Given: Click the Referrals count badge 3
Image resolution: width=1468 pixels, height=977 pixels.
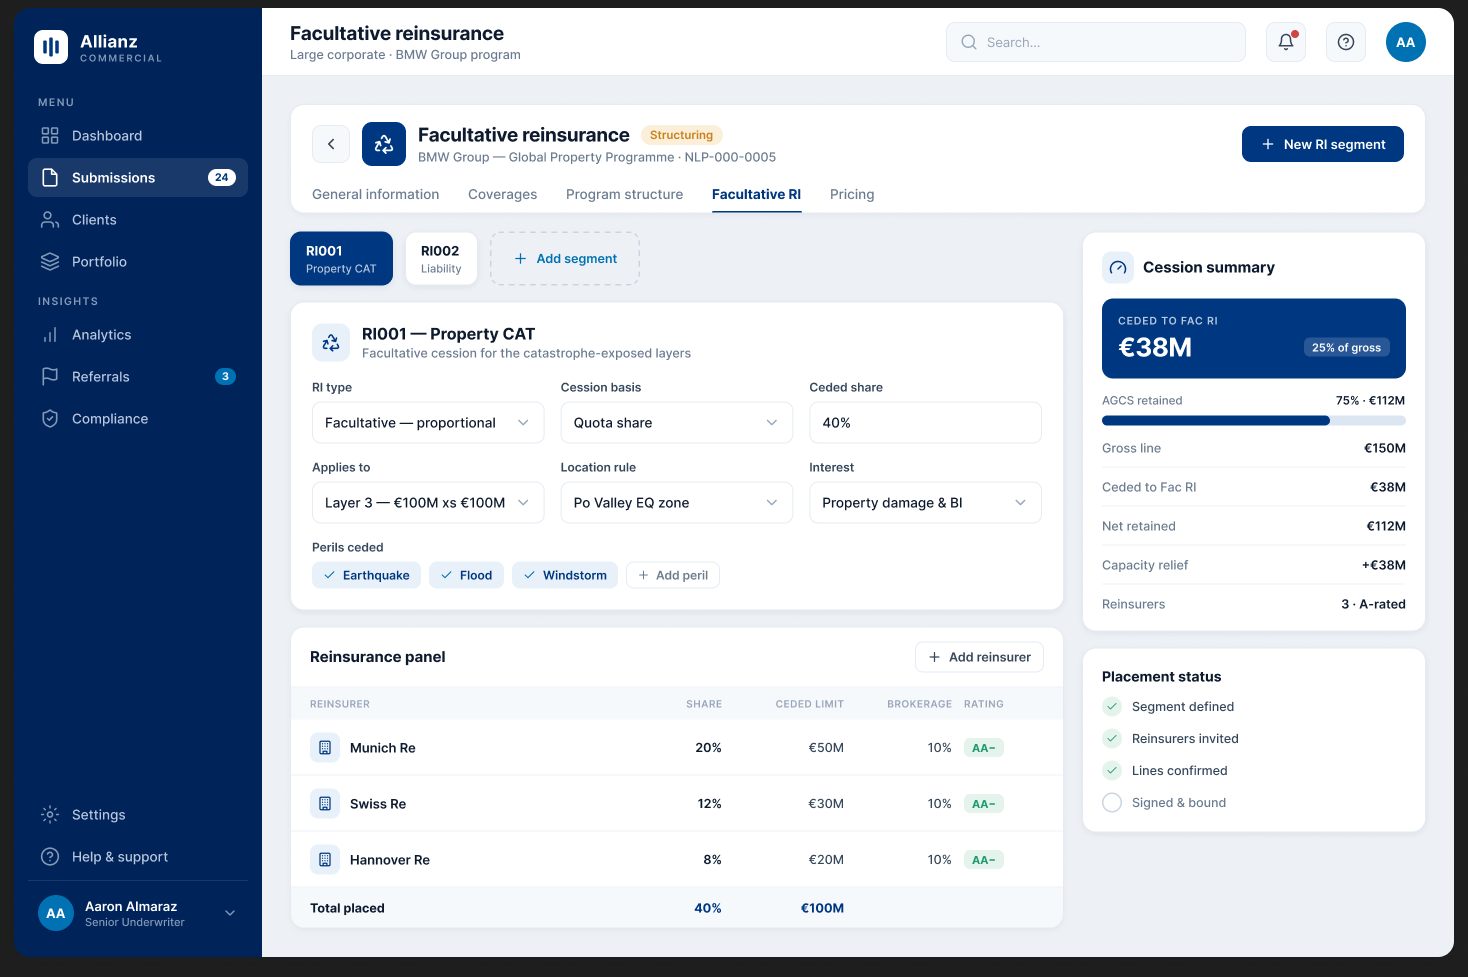Looking at the screenshot, I should tap(226, 377).
